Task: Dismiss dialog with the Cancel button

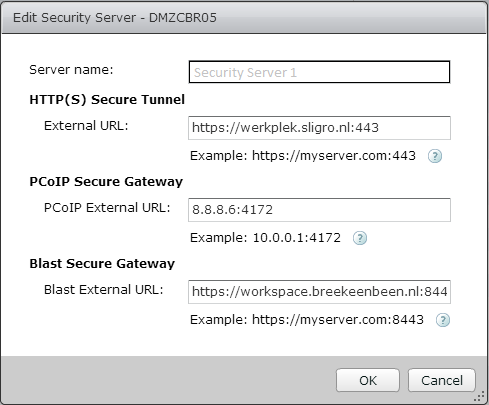Action: 442,380
